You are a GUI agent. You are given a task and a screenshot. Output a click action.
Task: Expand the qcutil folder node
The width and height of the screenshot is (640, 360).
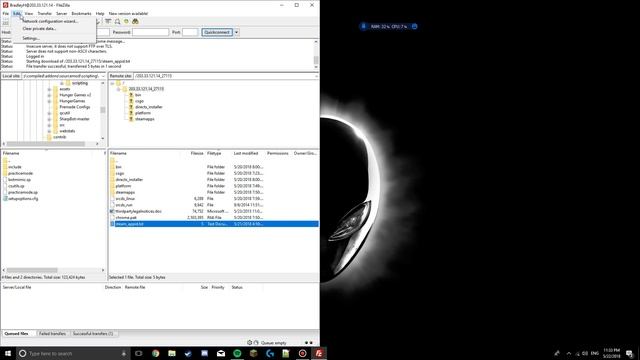coord(49,113)
